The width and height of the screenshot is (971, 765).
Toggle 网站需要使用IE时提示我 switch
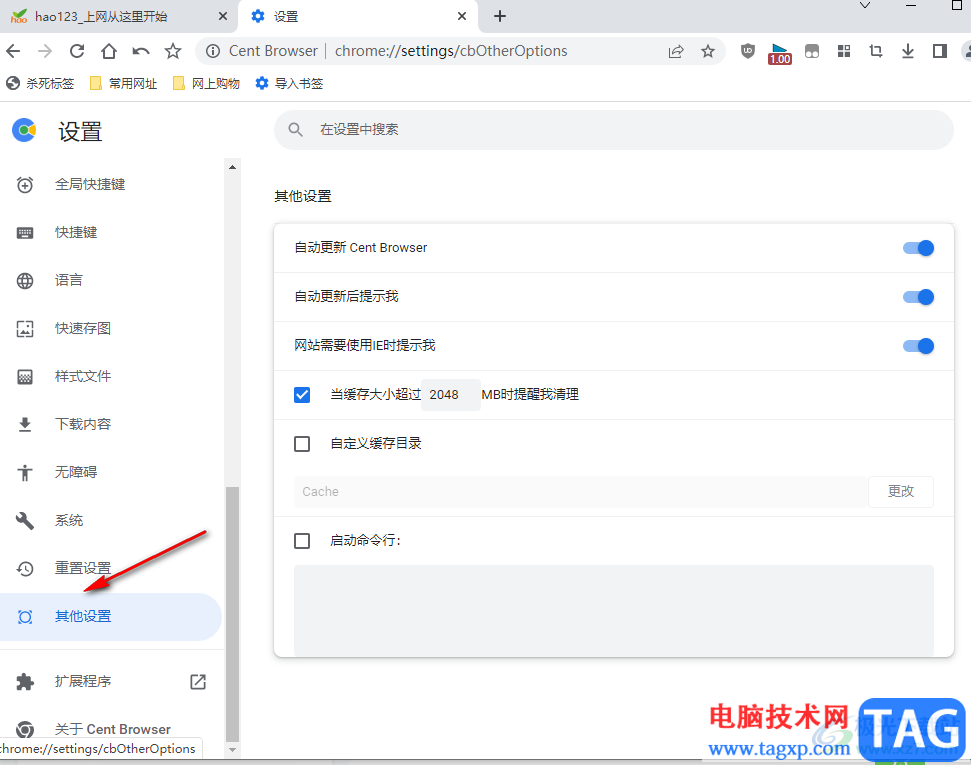[x=918, y=346]
